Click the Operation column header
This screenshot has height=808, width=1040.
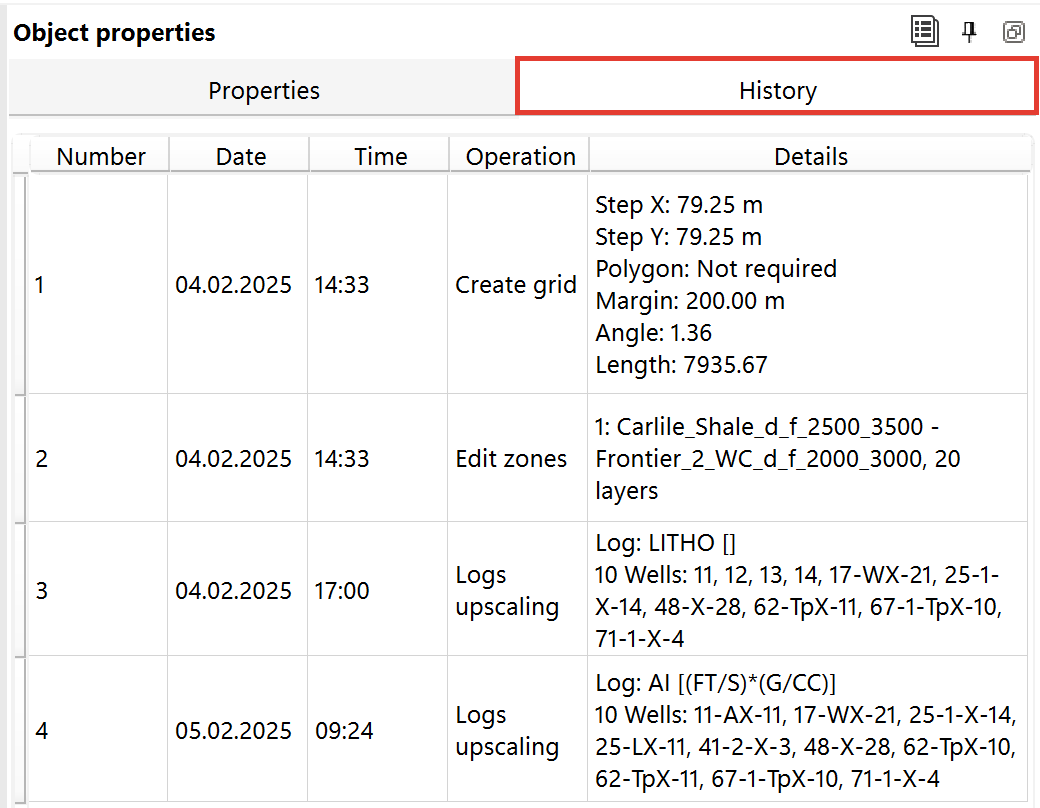pyautogui.click(x=520, y=156)
